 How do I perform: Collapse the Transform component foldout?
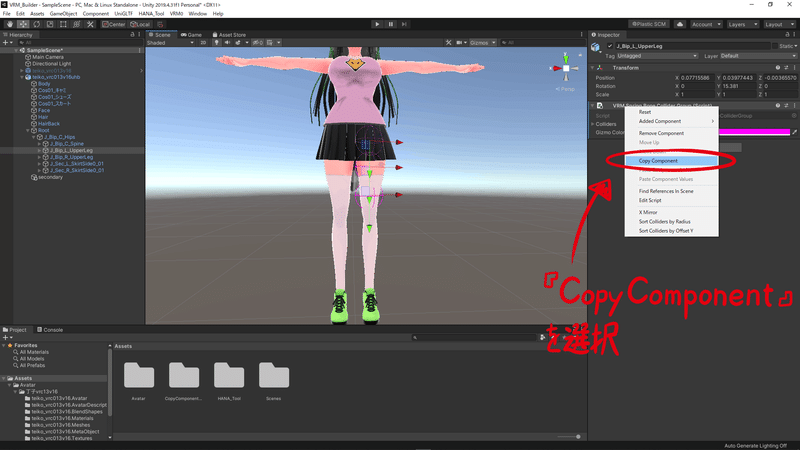(593, 68)
